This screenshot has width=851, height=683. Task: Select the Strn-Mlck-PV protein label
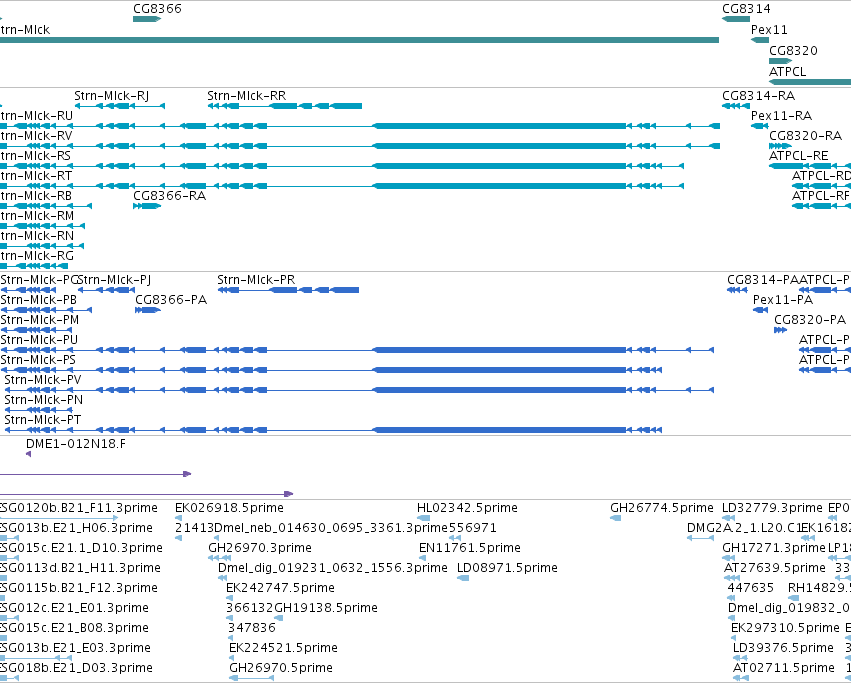point(43,380)
